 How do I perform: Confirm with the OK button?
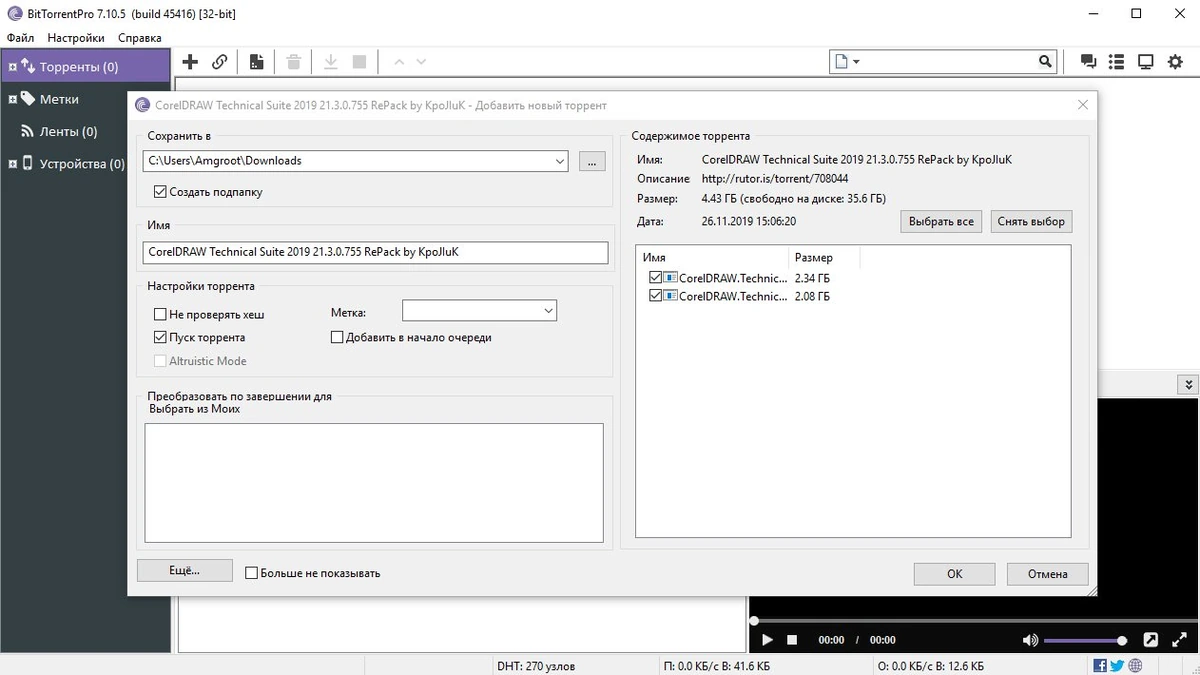(954, 573)
